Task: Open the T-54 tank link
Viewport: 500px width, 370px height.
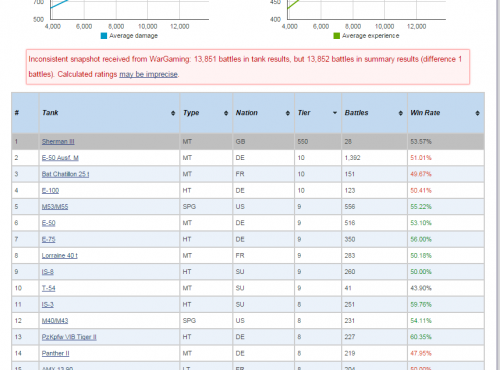Action: [x=48, y=288]
